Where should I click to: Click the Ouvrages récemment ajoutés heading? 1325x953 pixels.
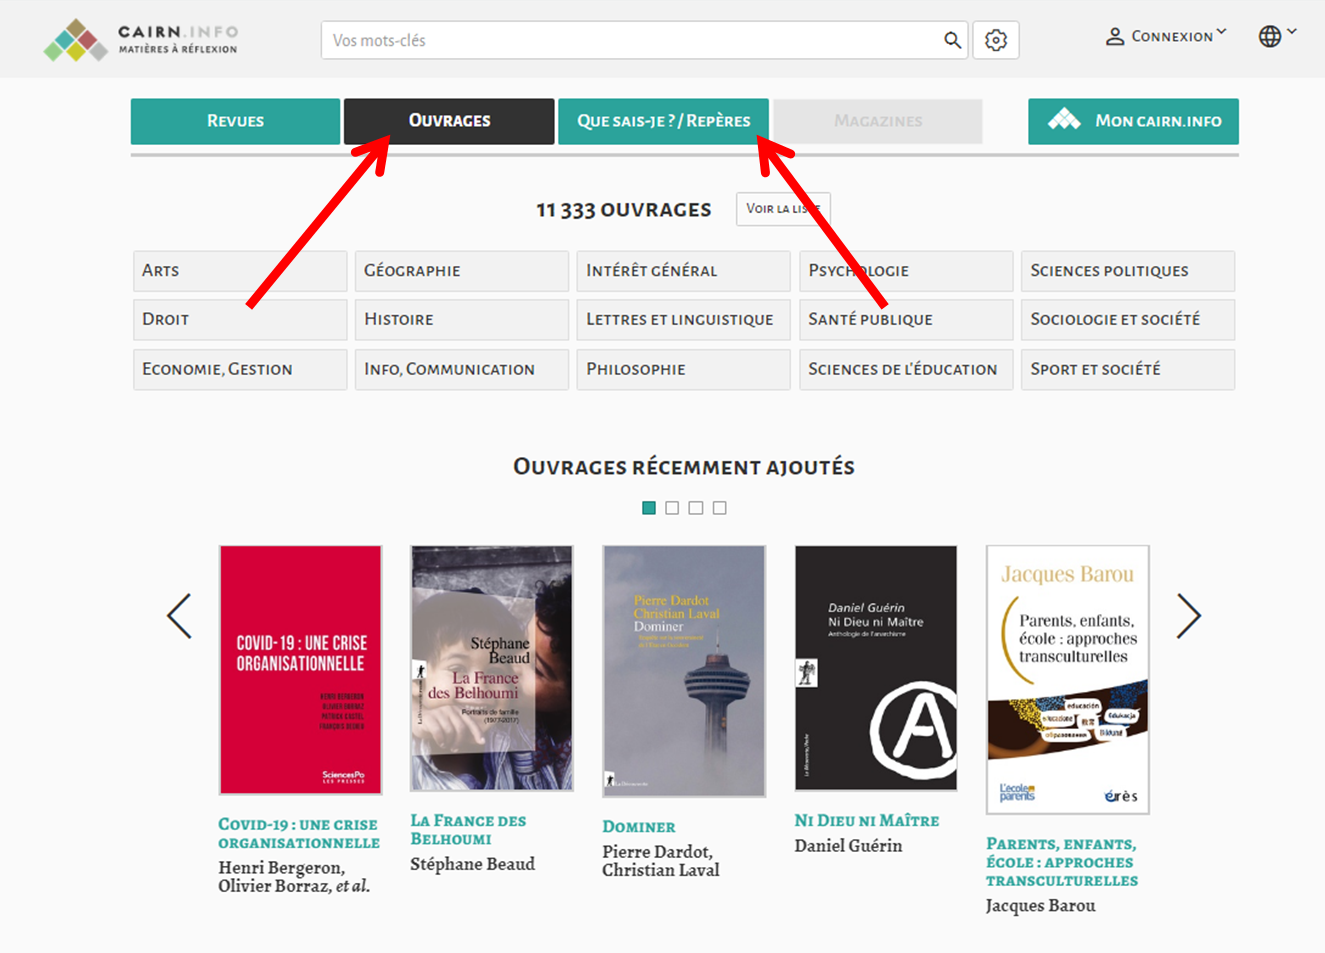pos(684,467)
